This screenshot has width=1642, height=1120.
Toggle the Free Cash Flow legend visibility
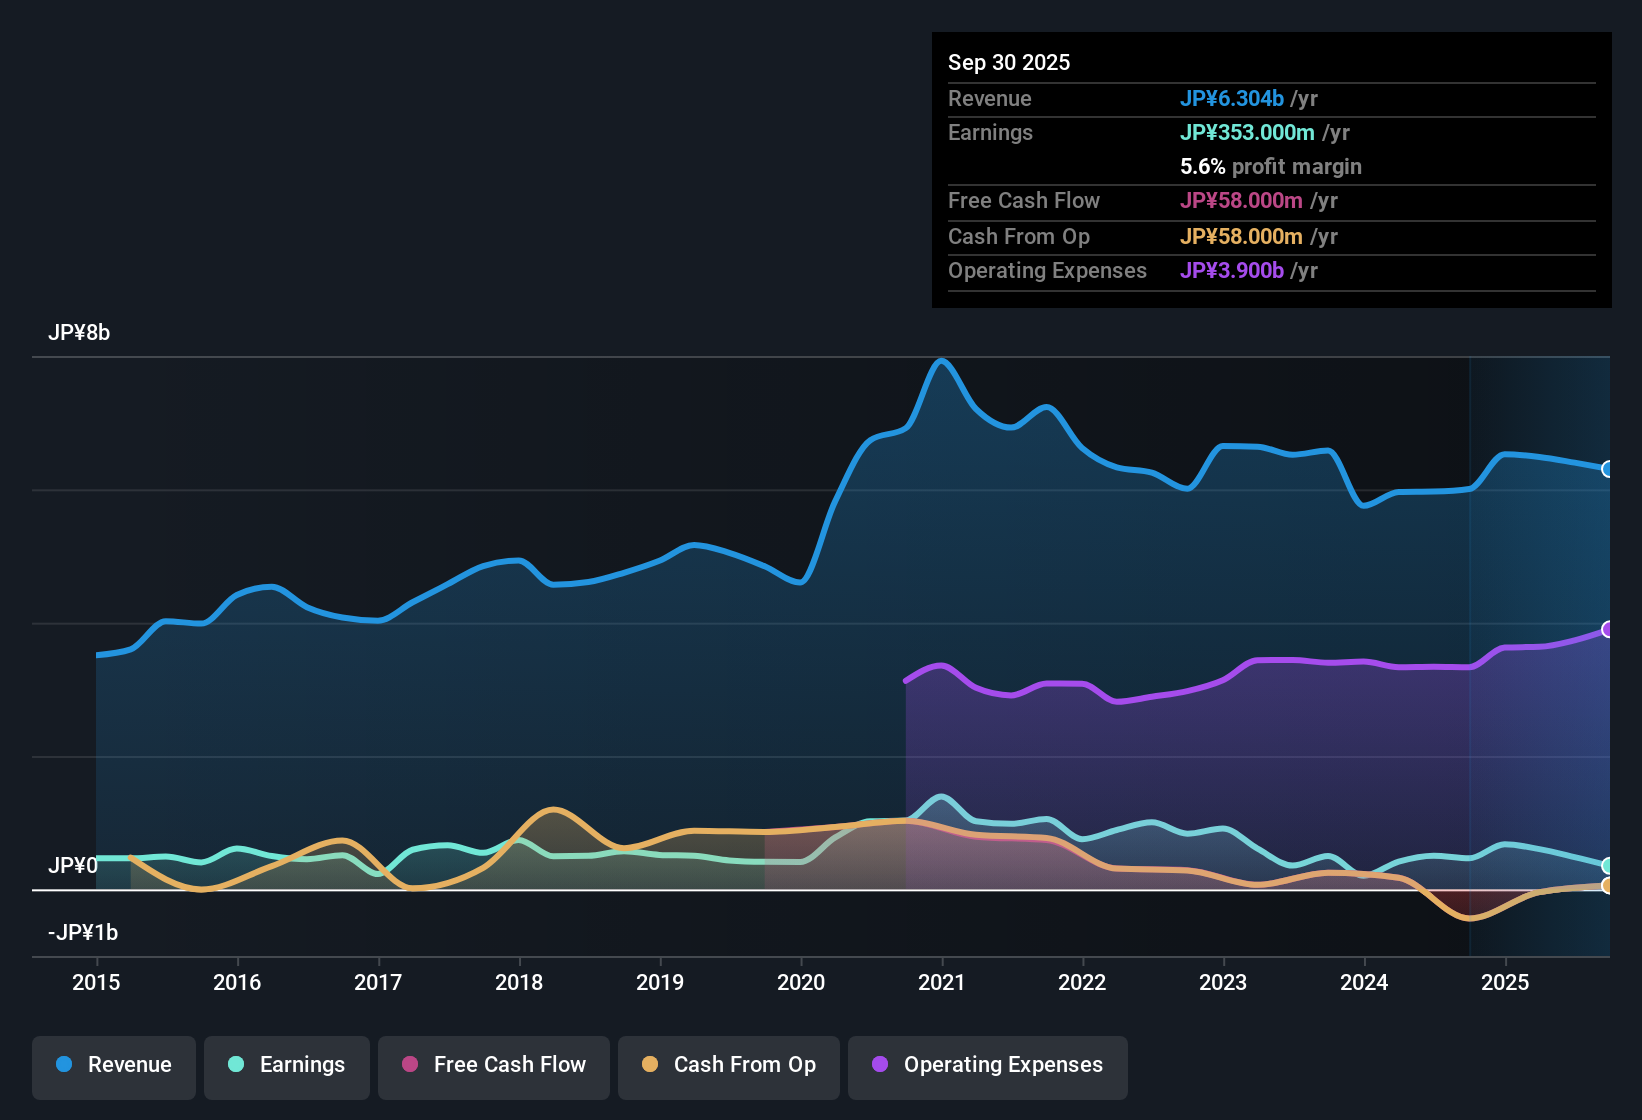493,1065
